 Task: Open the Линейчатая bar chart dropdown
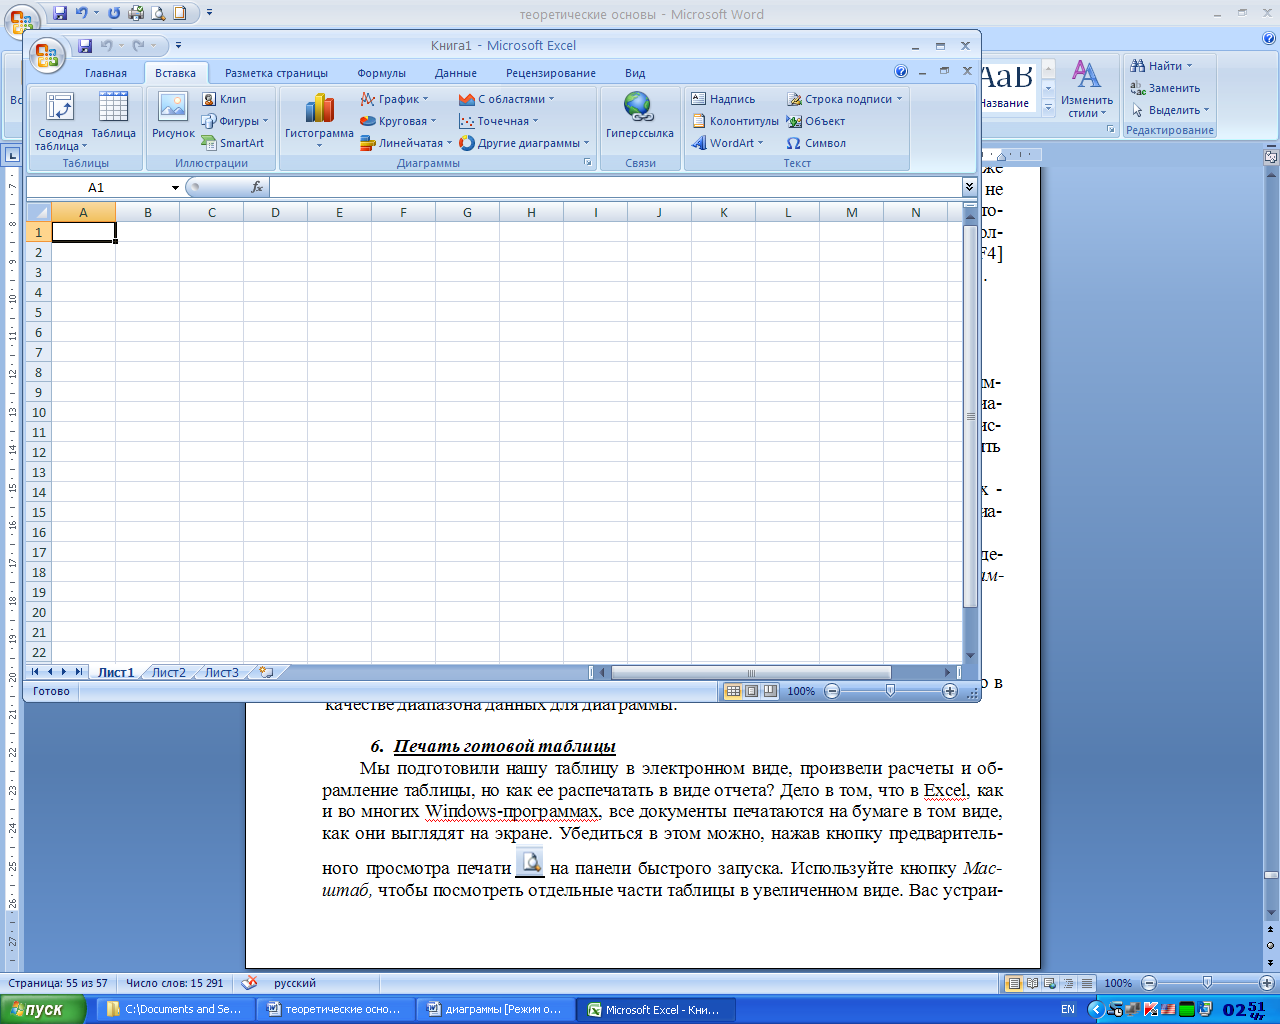tap(405, 143)
